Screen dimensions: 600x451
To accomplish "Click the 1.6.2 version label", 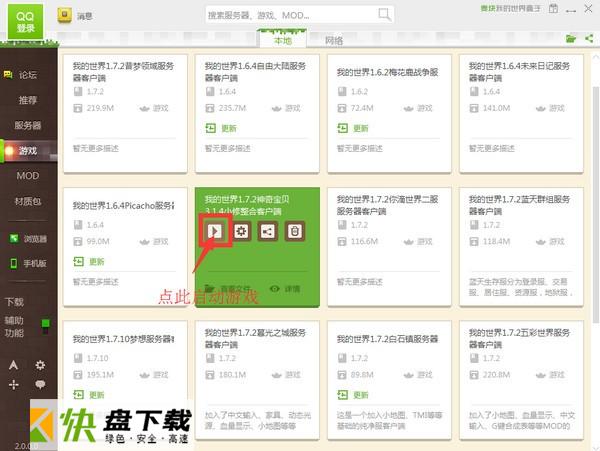I will [x=359, y=91].
